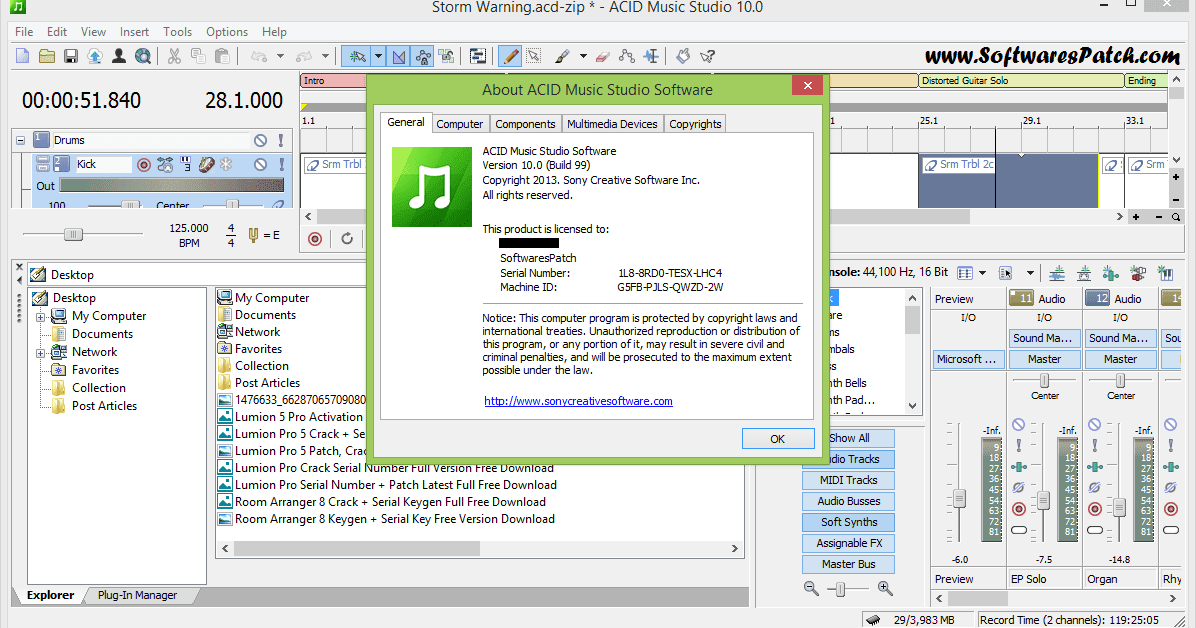
Task: Select the Selection arrow tool
Action: pyautogui.click(x=534, y=56)
